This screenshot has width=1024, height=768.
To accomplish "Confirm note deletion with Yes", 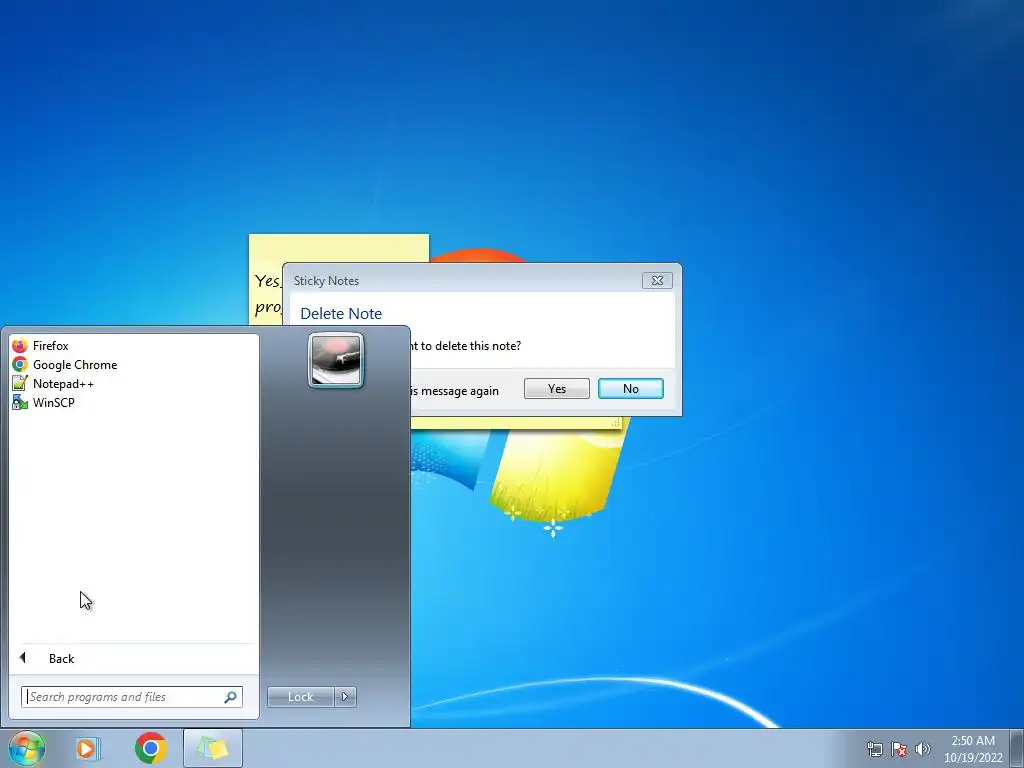I will (556, 389).
